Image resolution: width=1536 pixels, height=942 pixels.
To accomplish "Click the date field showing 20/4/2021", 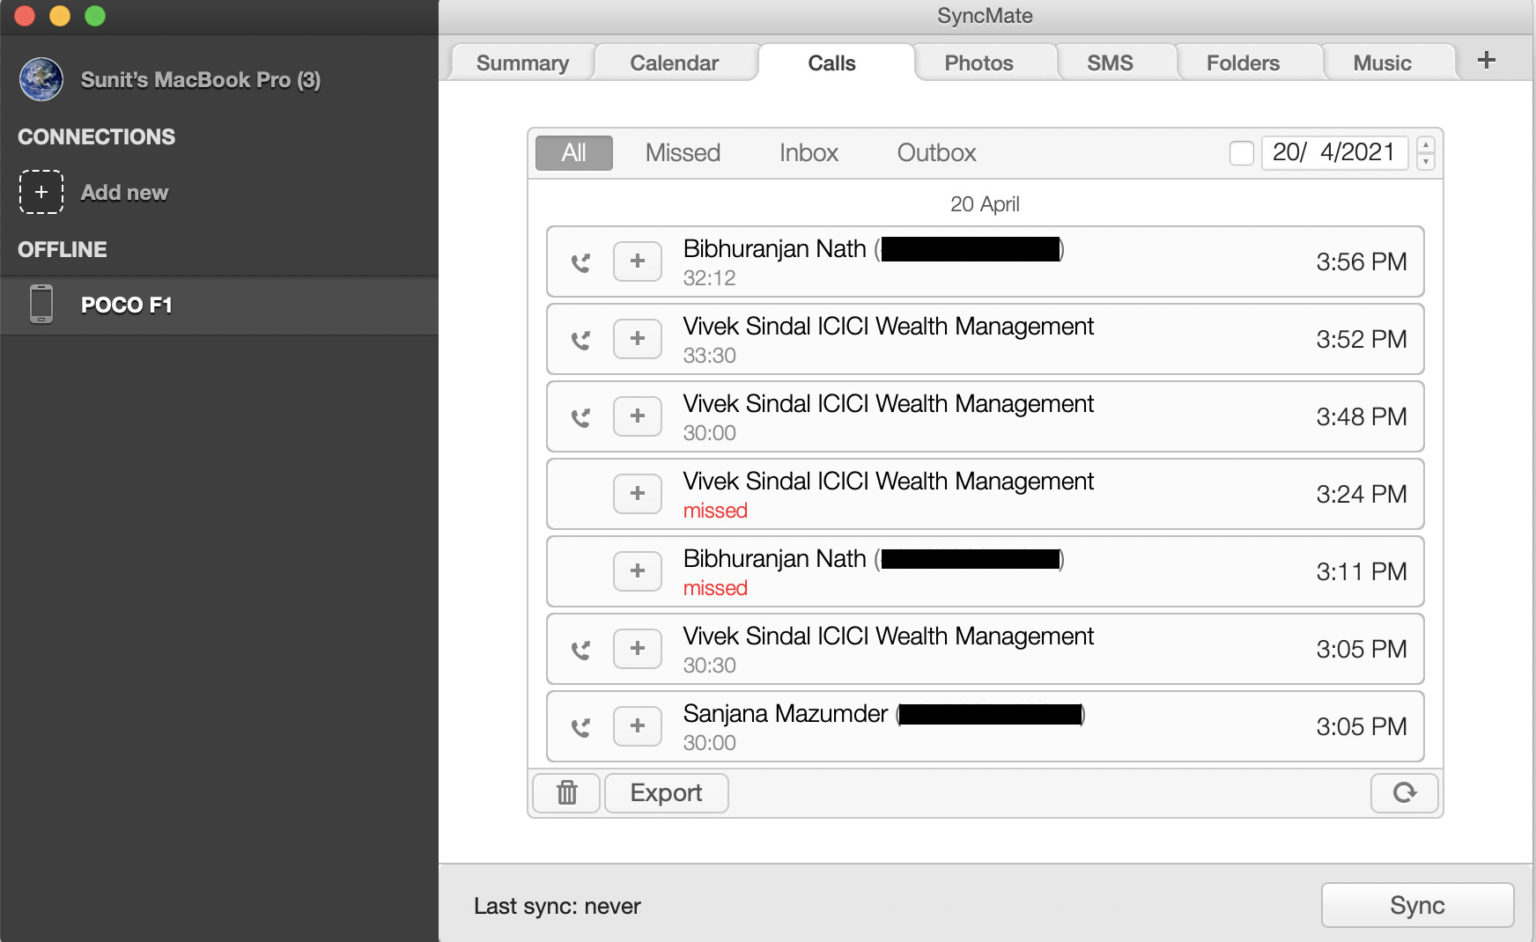I will 1333,153.
